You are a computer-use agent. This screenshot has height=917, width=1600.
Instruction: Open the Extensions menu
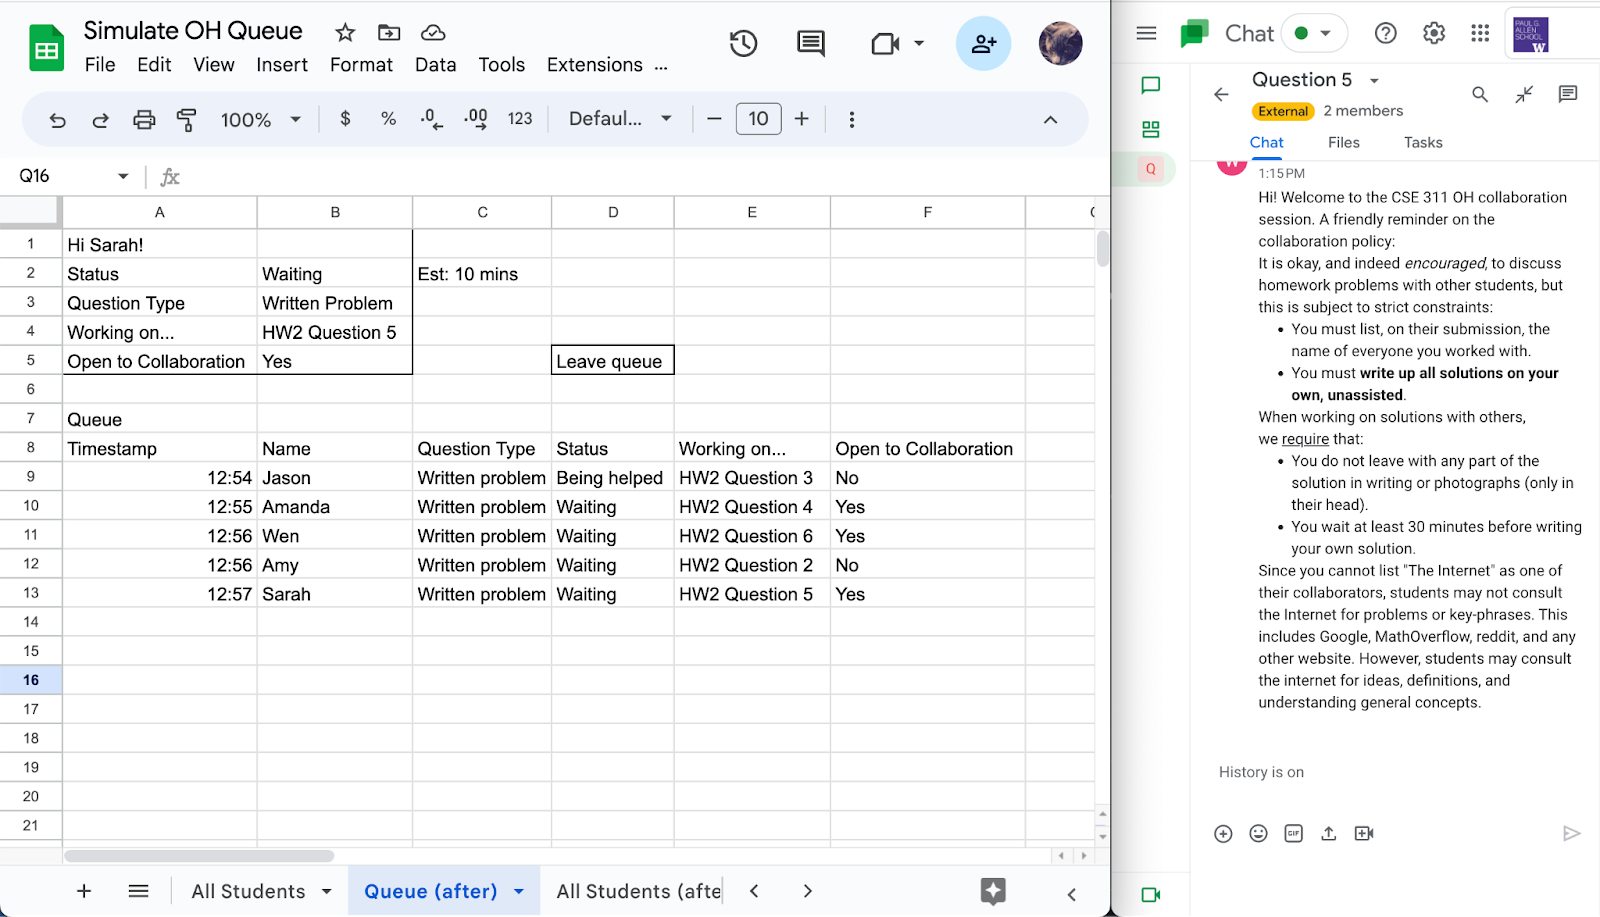(595, 65)
